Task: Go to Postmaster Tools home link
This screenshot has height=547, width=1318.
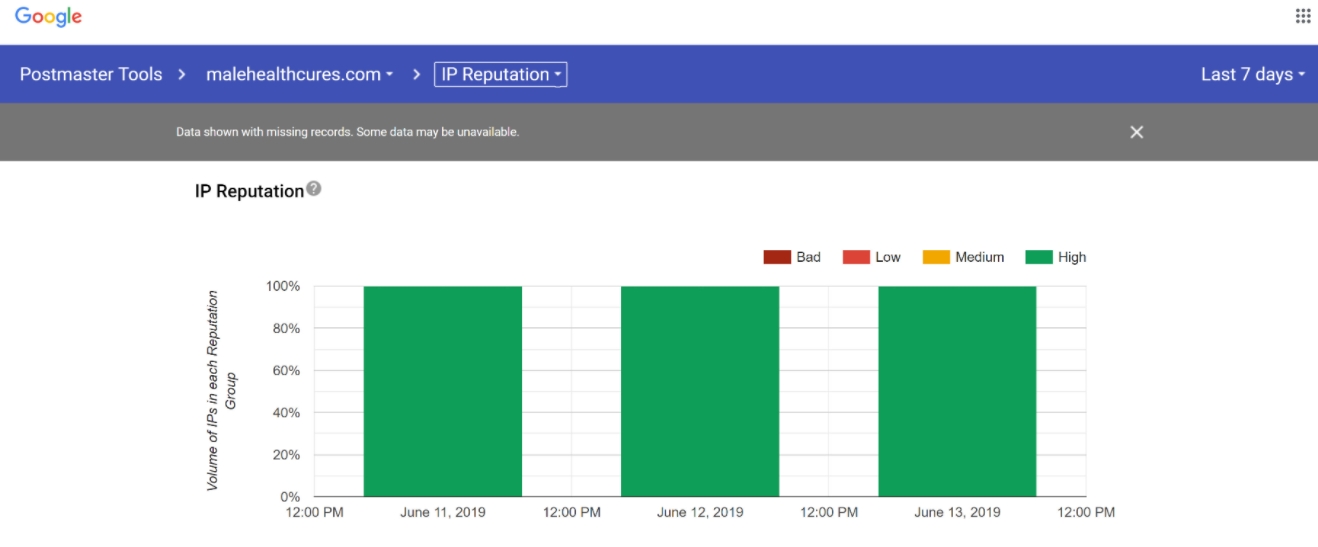Action: tap(91, 74)
